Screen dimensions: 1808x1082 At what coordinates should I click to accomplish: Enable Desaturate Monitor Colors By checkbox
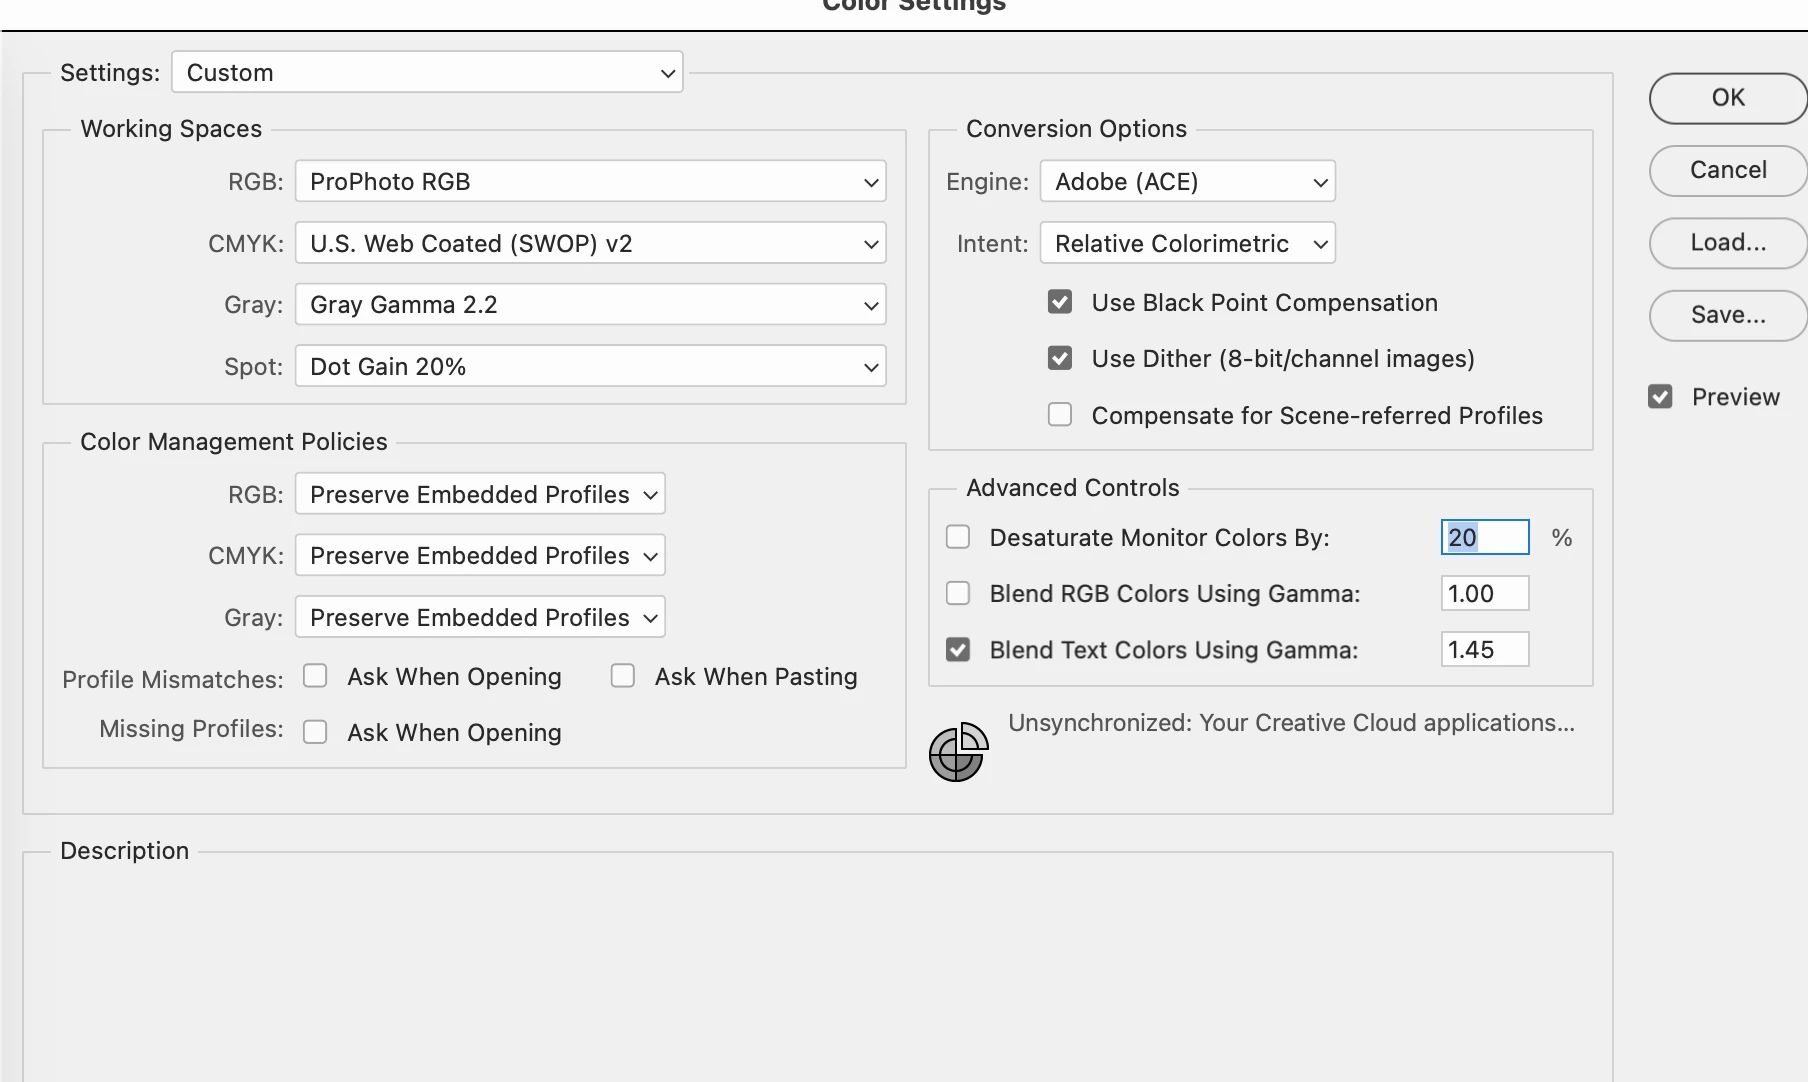958,537
